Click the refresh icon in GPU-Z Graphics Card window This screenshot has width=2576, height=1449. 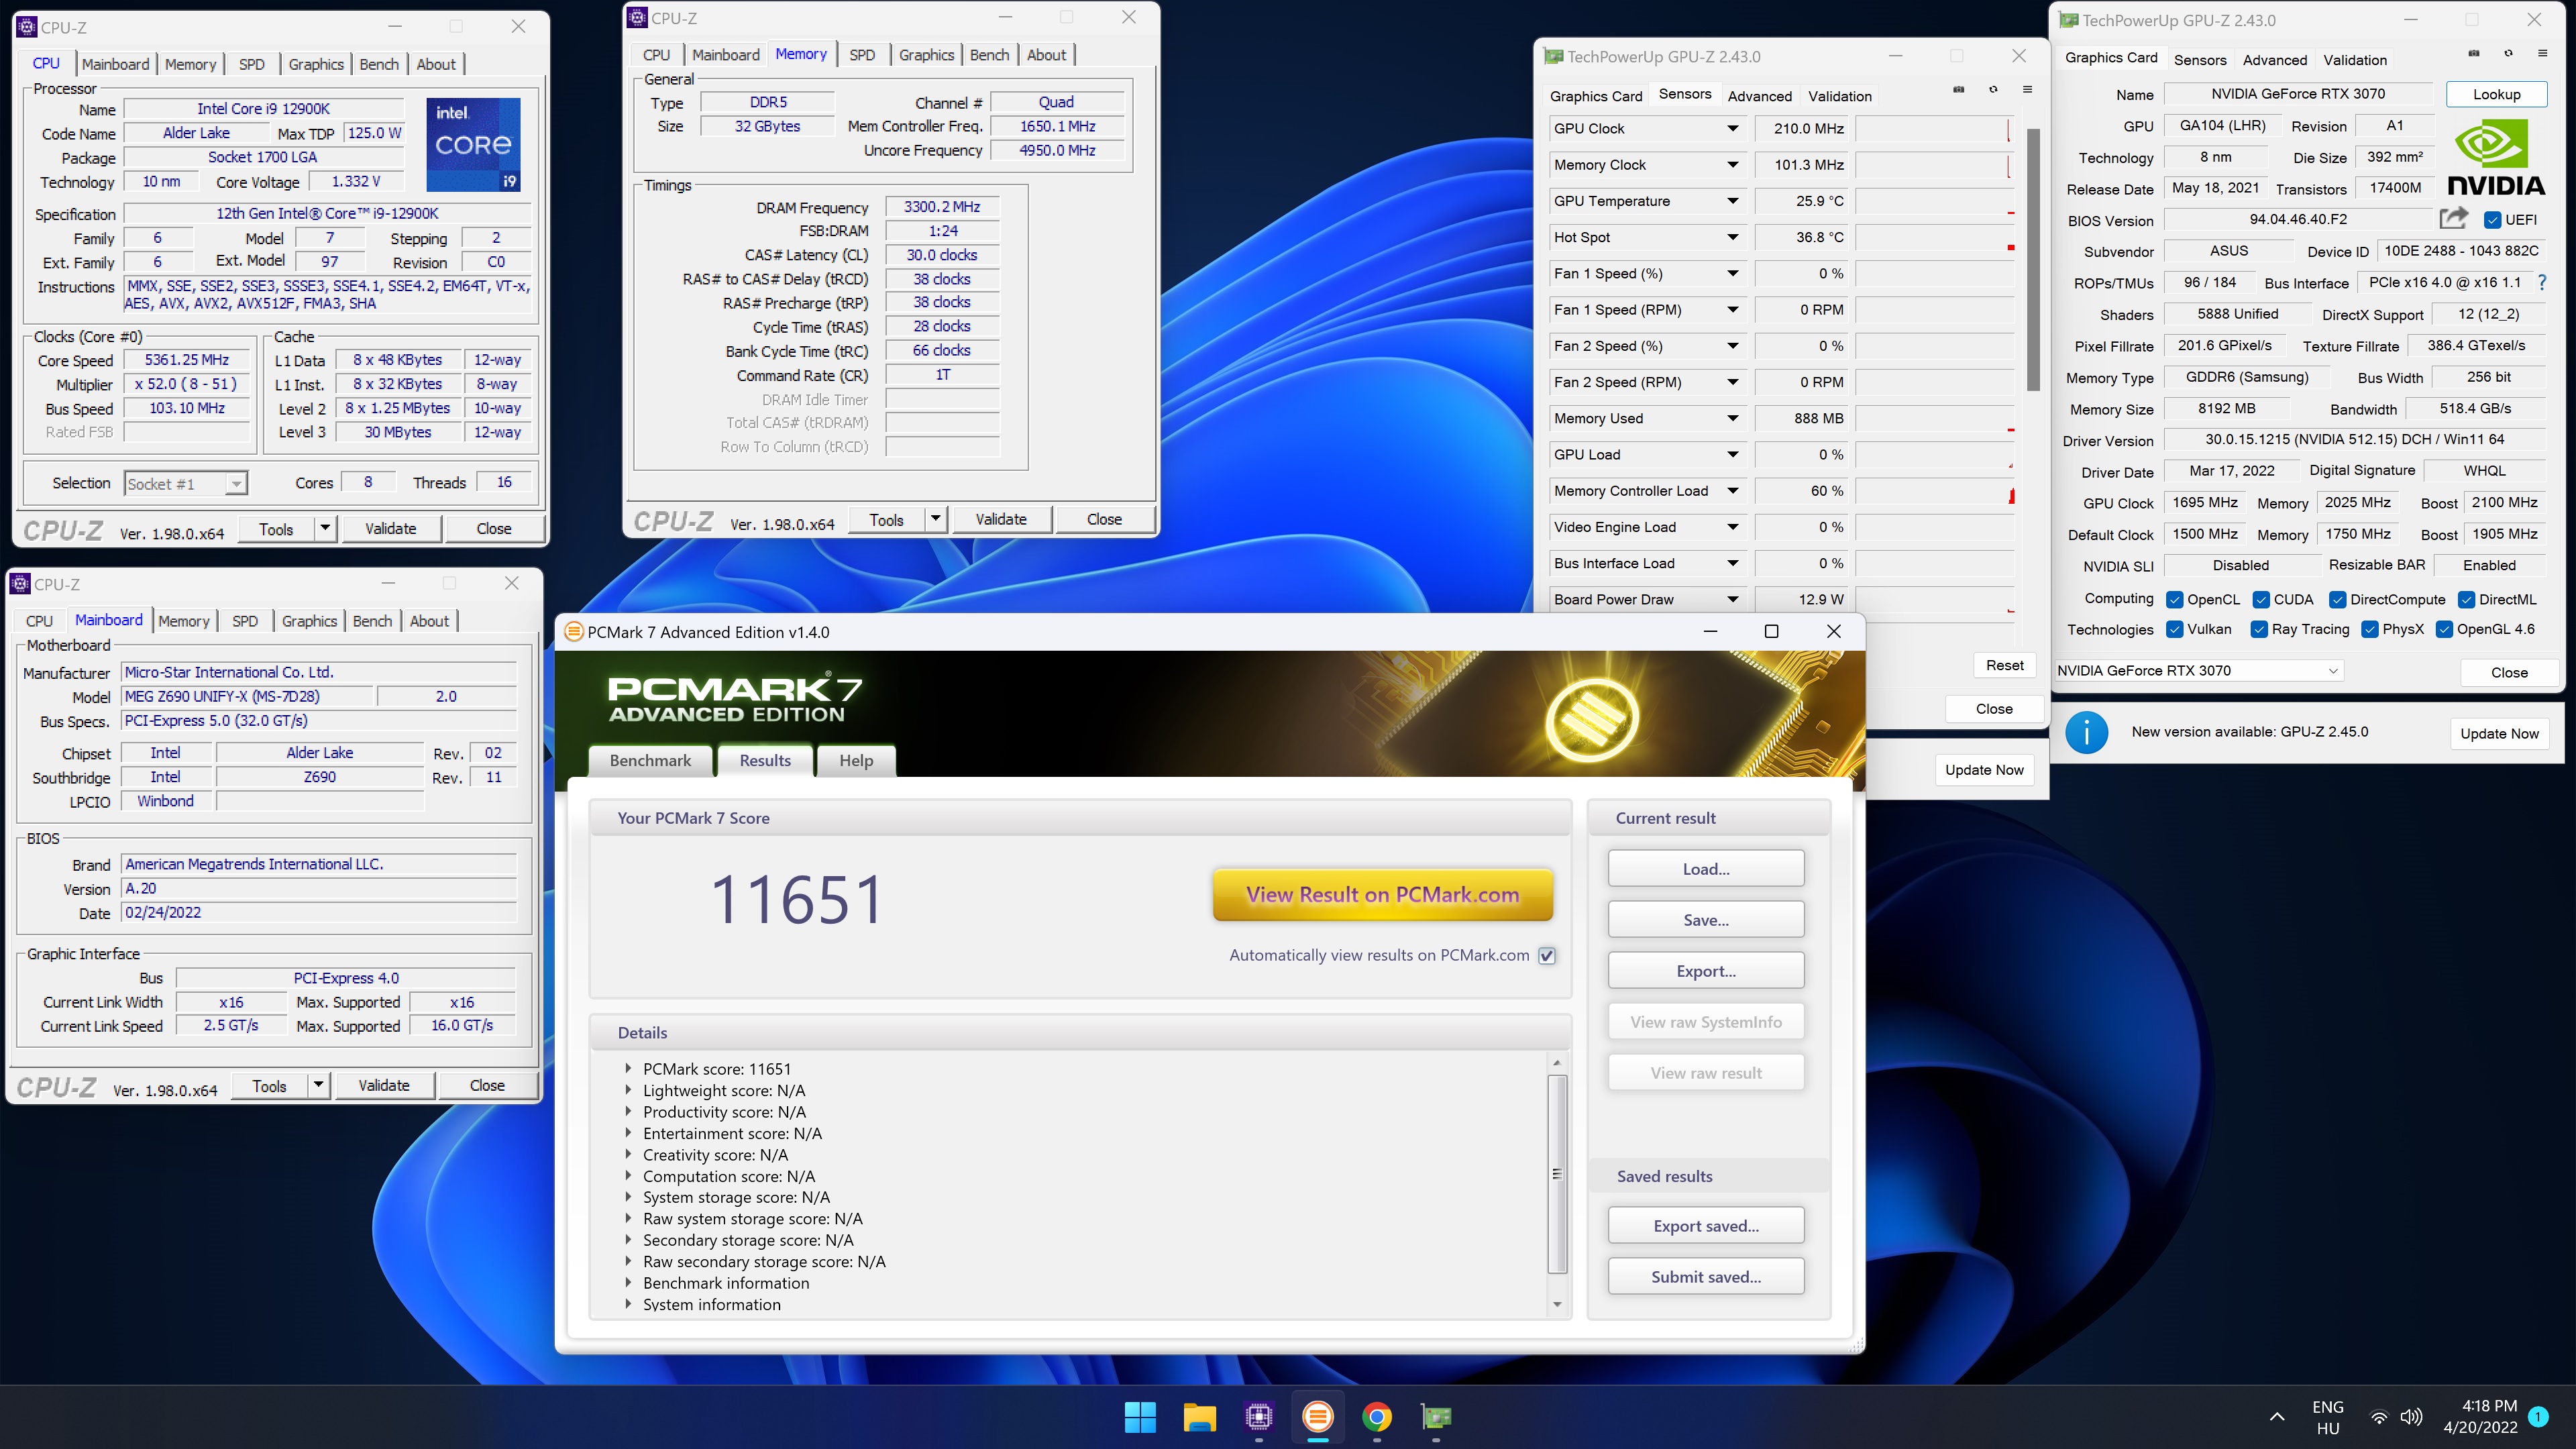2508,53
